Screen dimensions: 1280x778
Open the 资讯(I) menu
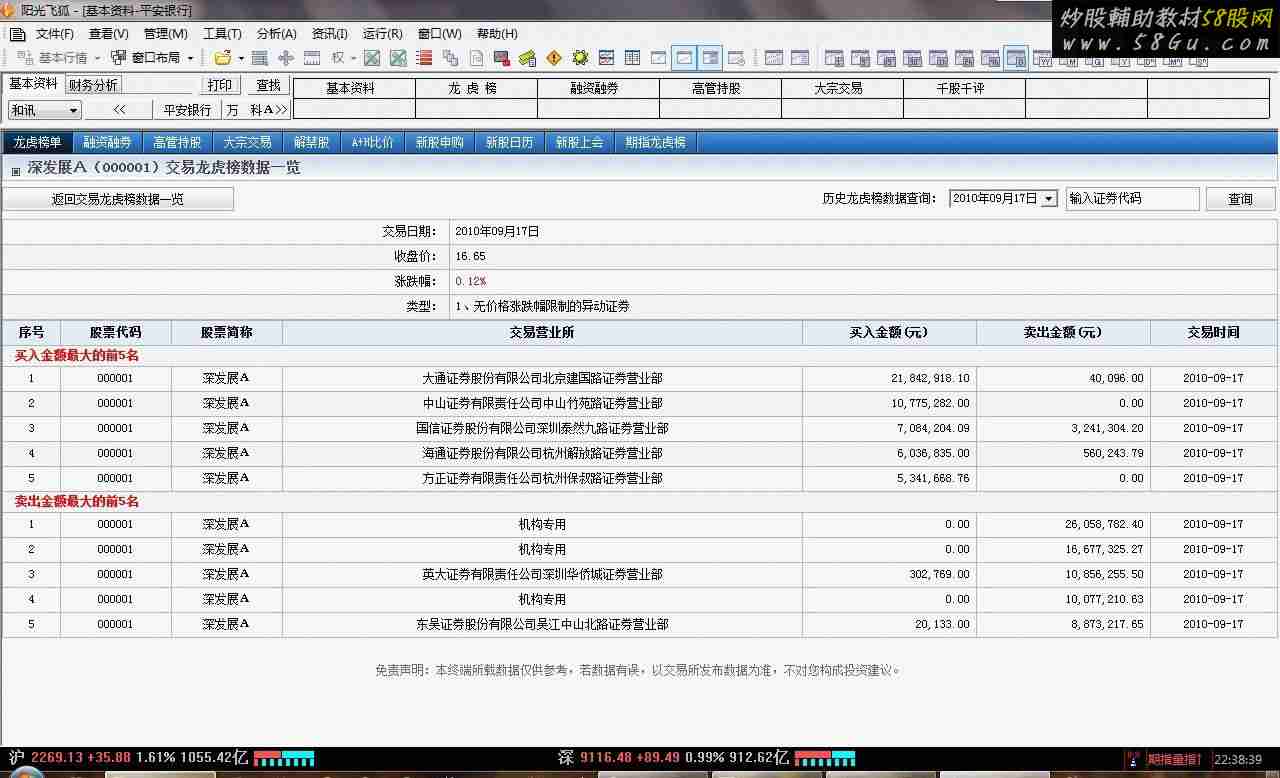pos(330,34)
